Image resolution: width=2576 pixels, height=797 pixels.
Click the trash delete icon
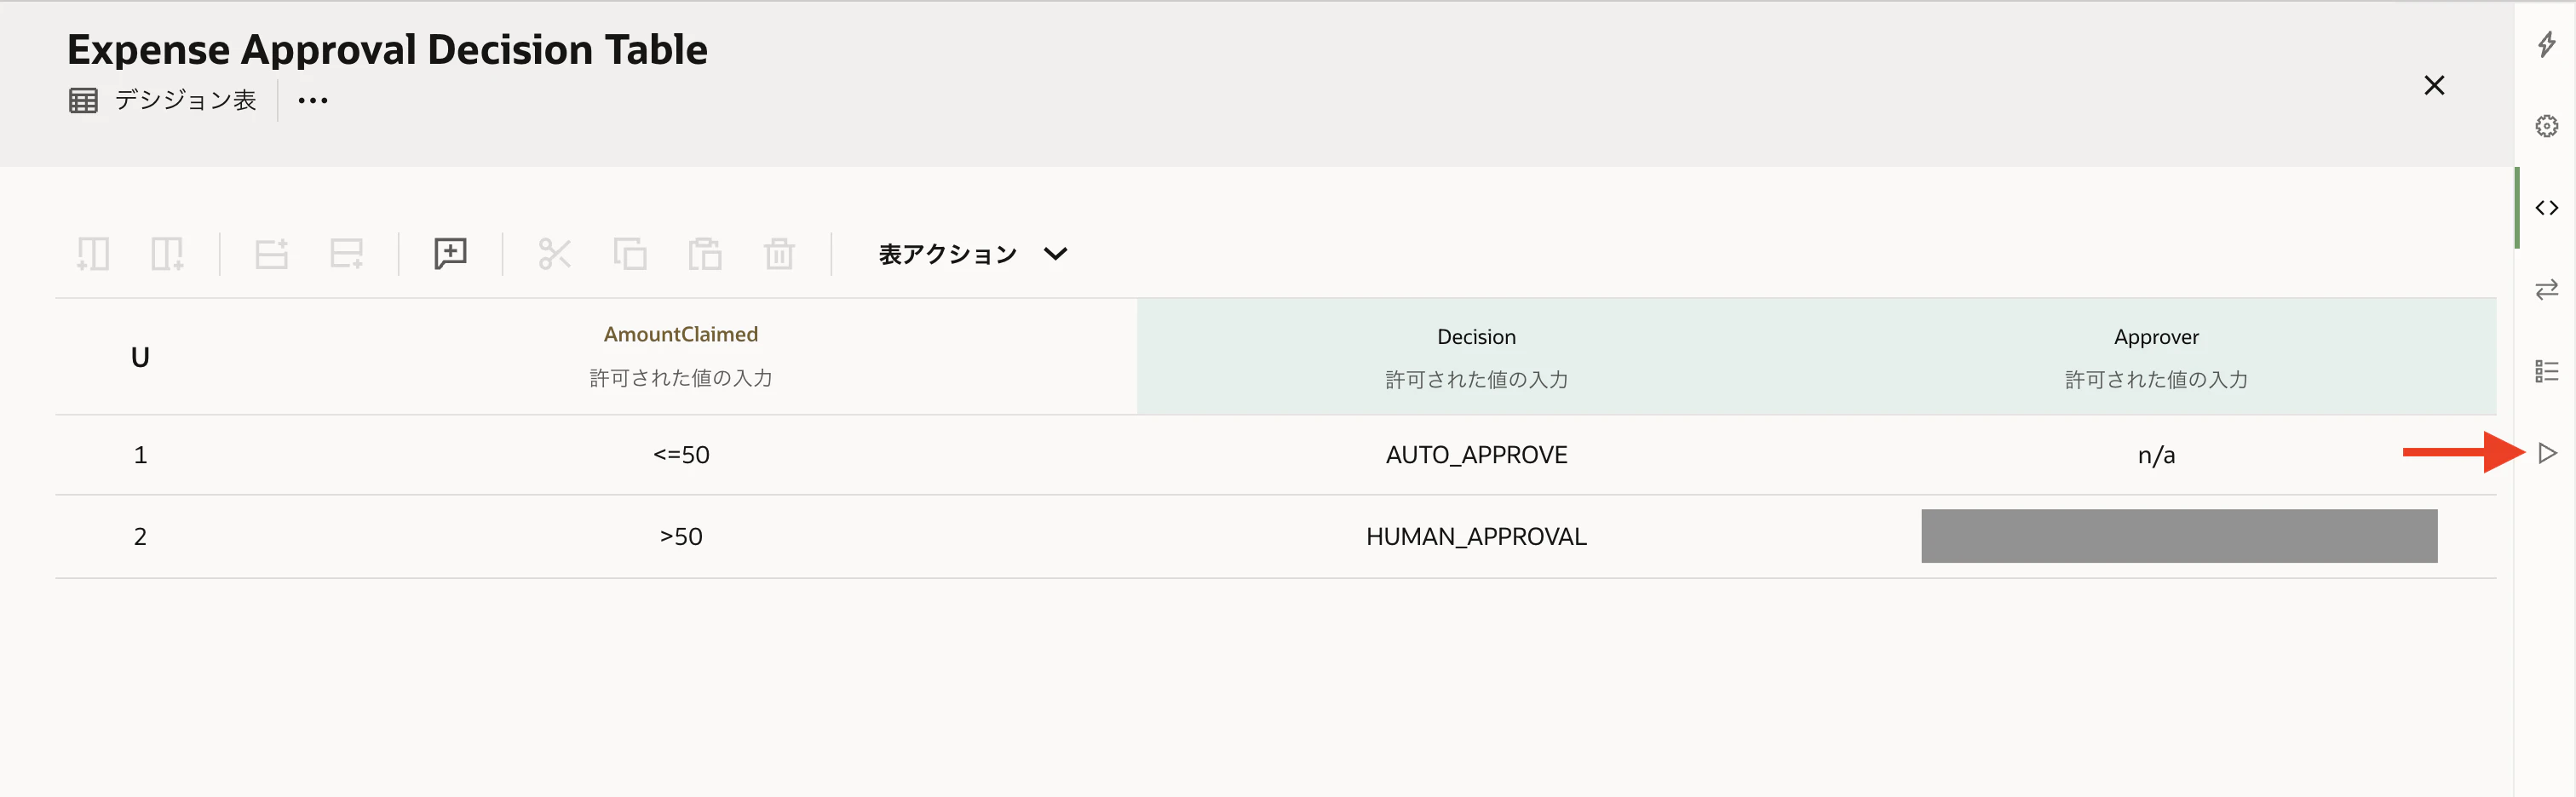point(779,254)
